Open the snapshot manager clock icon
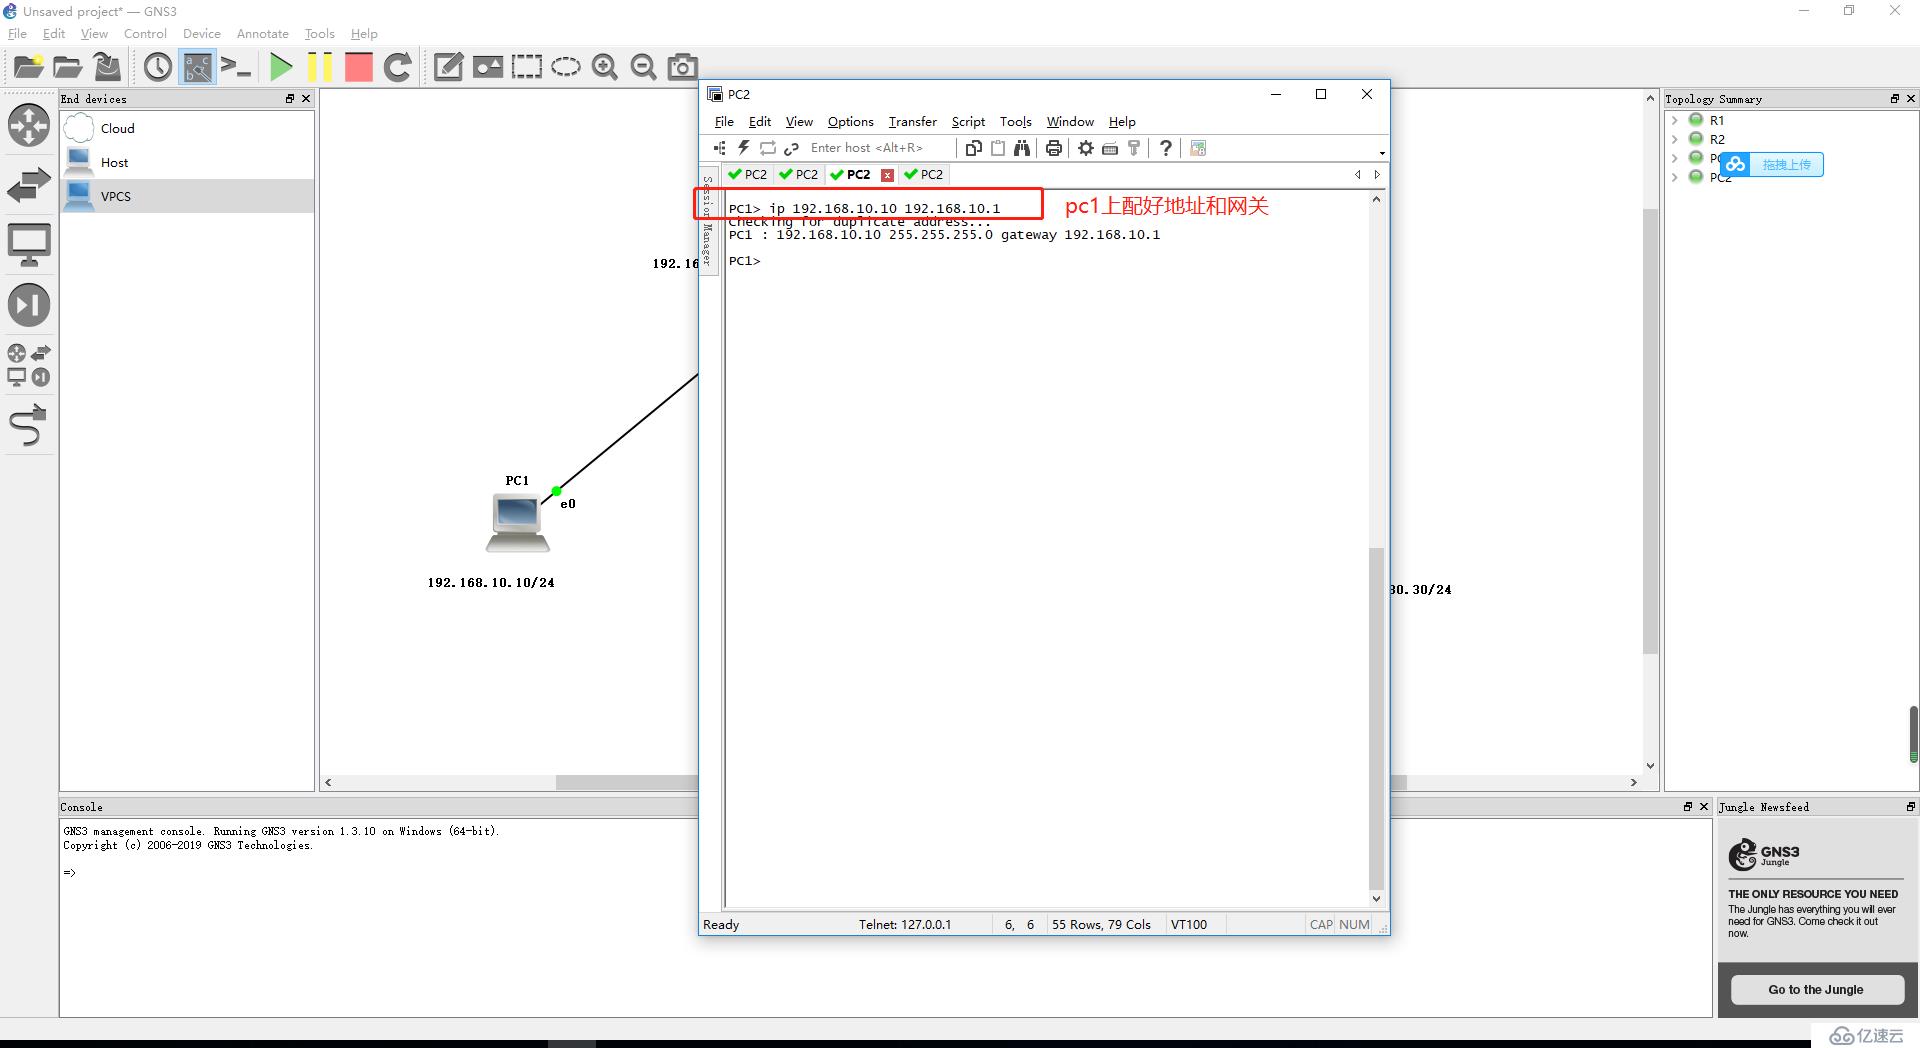This screenshot has width=1920, height=1048. click(x=158, y=67)
